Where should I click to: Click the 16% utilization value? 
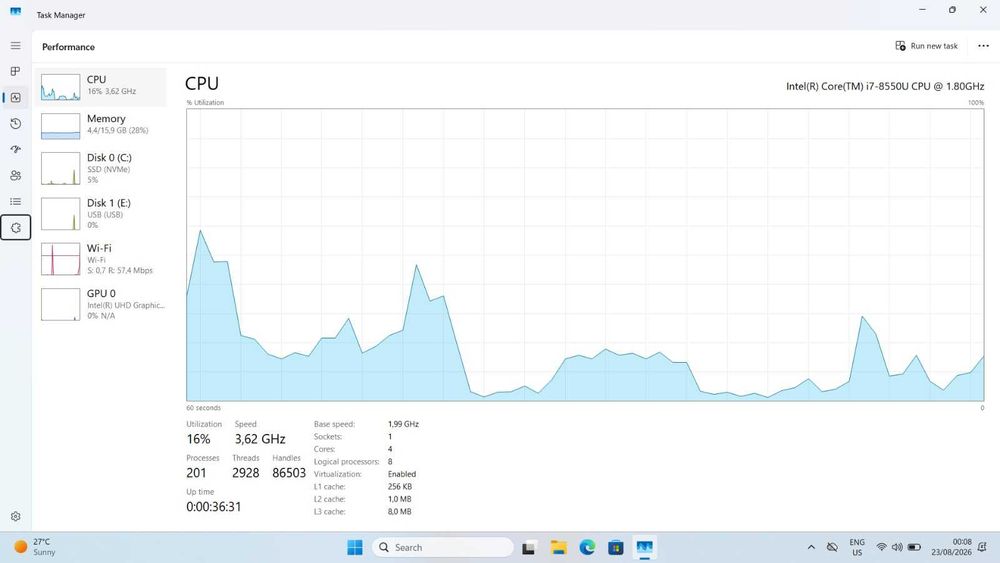click(198, 439)
